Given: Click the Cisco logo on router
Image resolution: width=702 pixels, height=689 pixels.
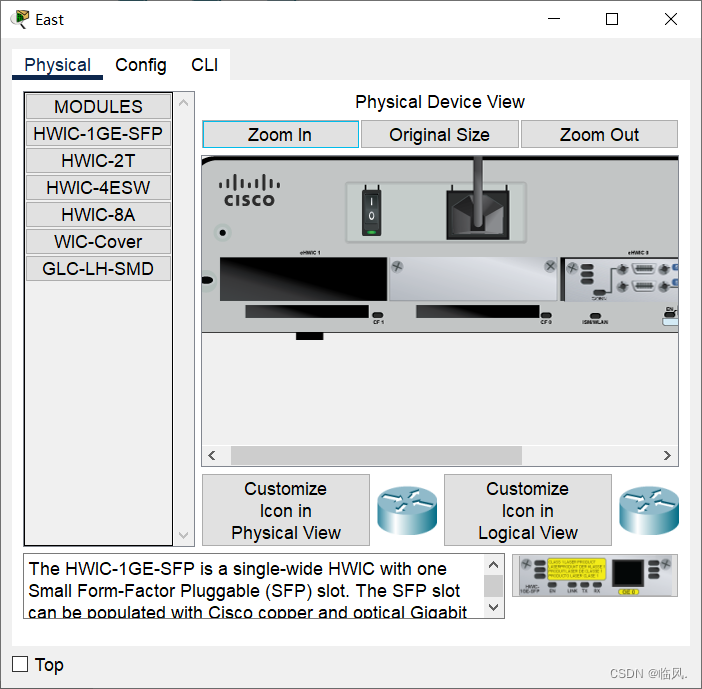Looking at the screenshot, I should tap(249, 191).
